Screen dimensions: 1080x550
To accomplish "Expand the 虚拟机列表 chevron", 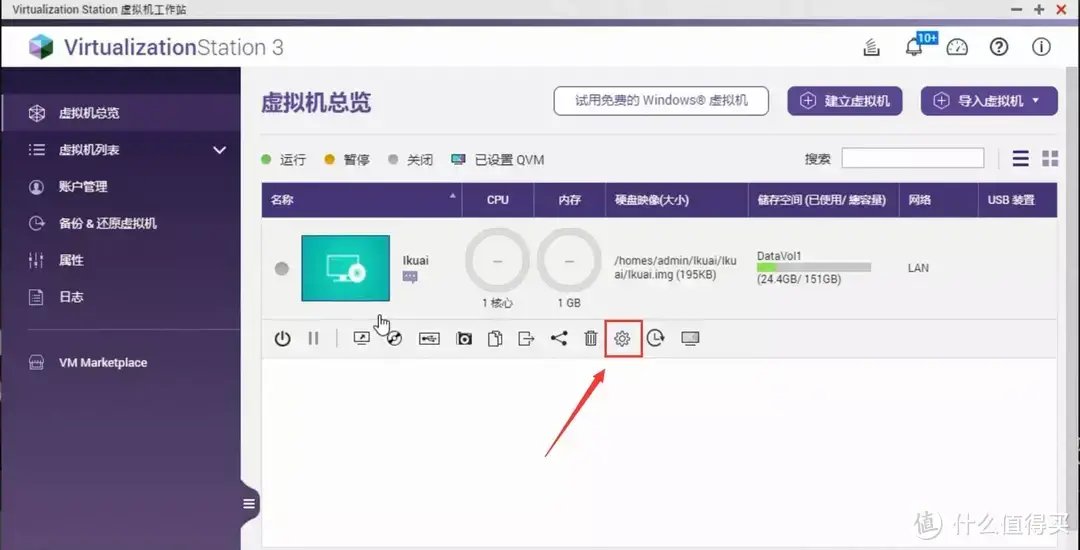I will coord(220,150).
